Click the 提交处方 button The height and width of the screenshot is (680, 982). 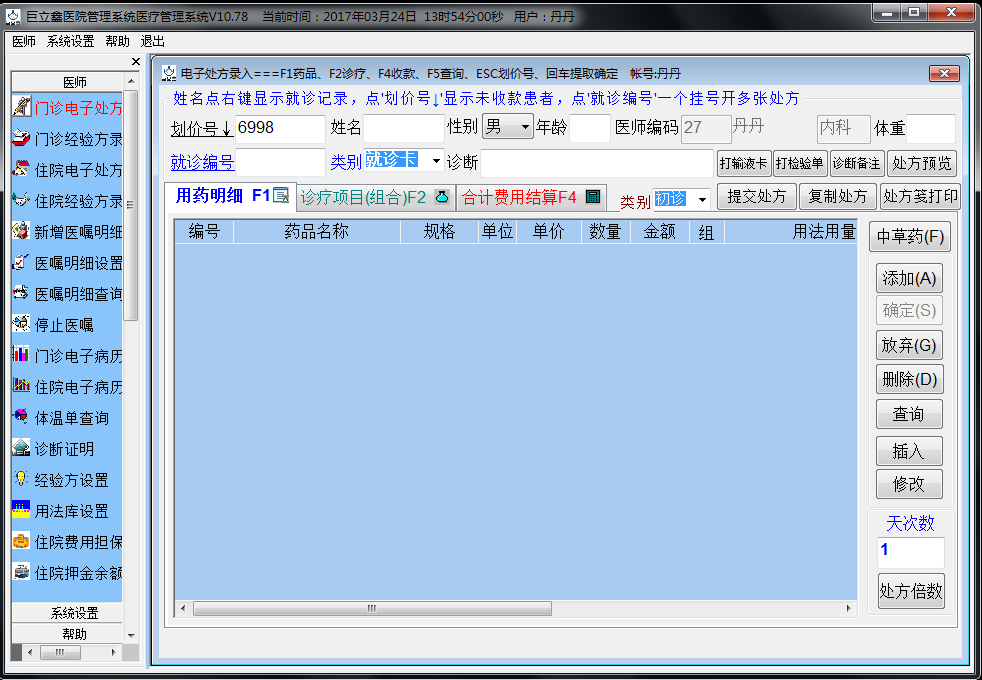tap(756, 197)
